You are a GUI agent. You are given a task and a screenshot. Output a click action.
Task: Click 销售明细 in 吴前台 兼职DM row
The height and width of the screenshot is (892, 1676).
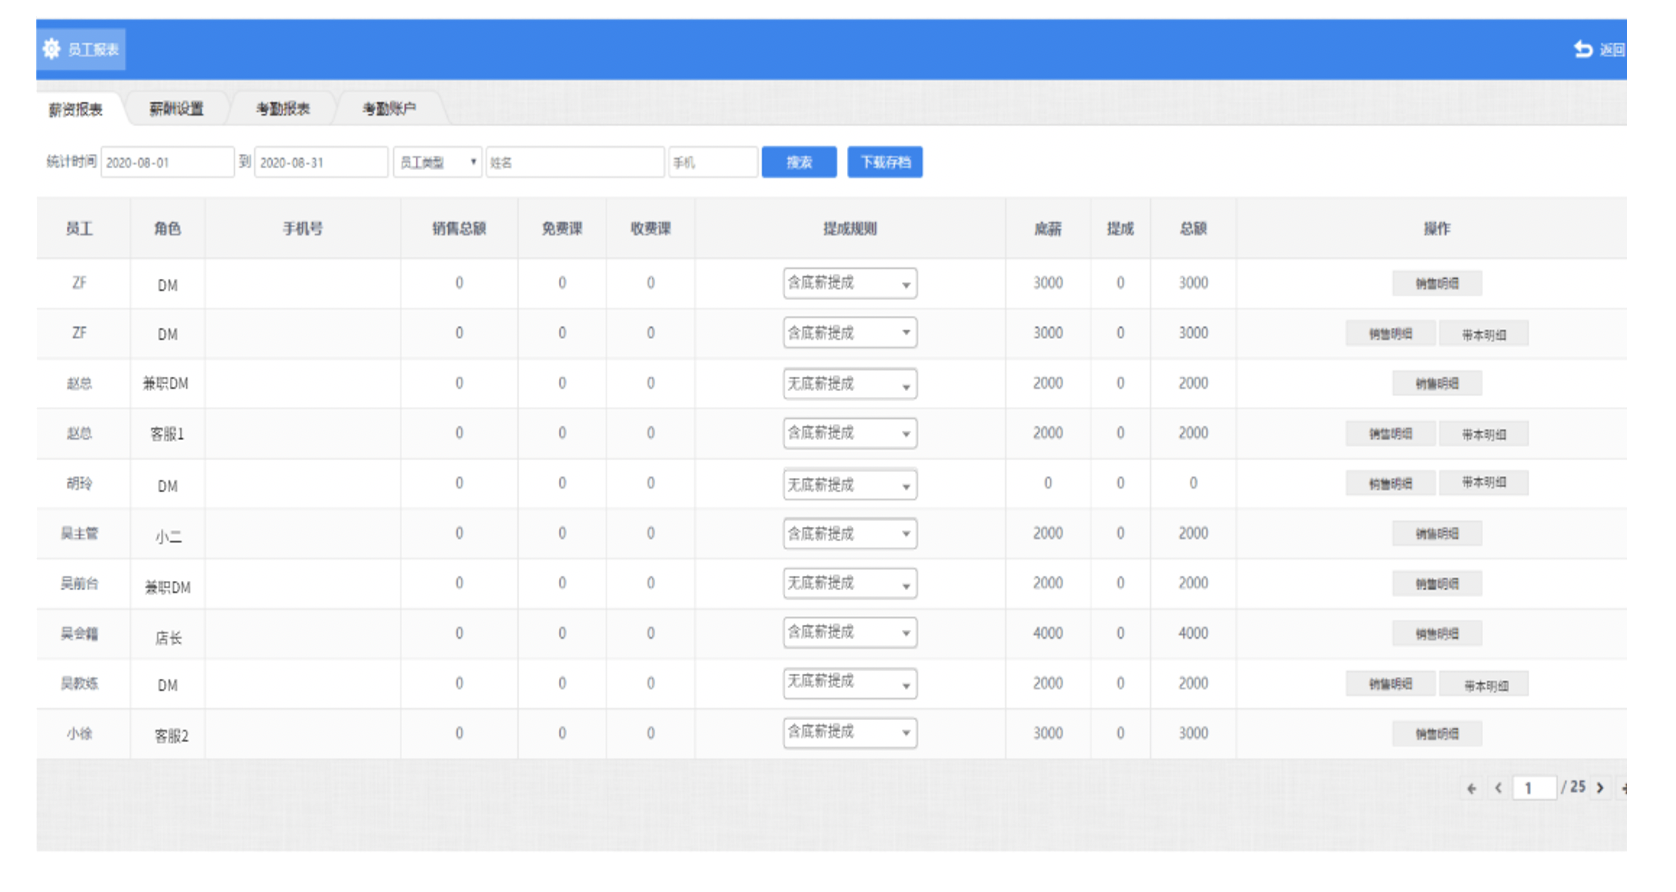pyautogui.click(x=1437, y=584)
